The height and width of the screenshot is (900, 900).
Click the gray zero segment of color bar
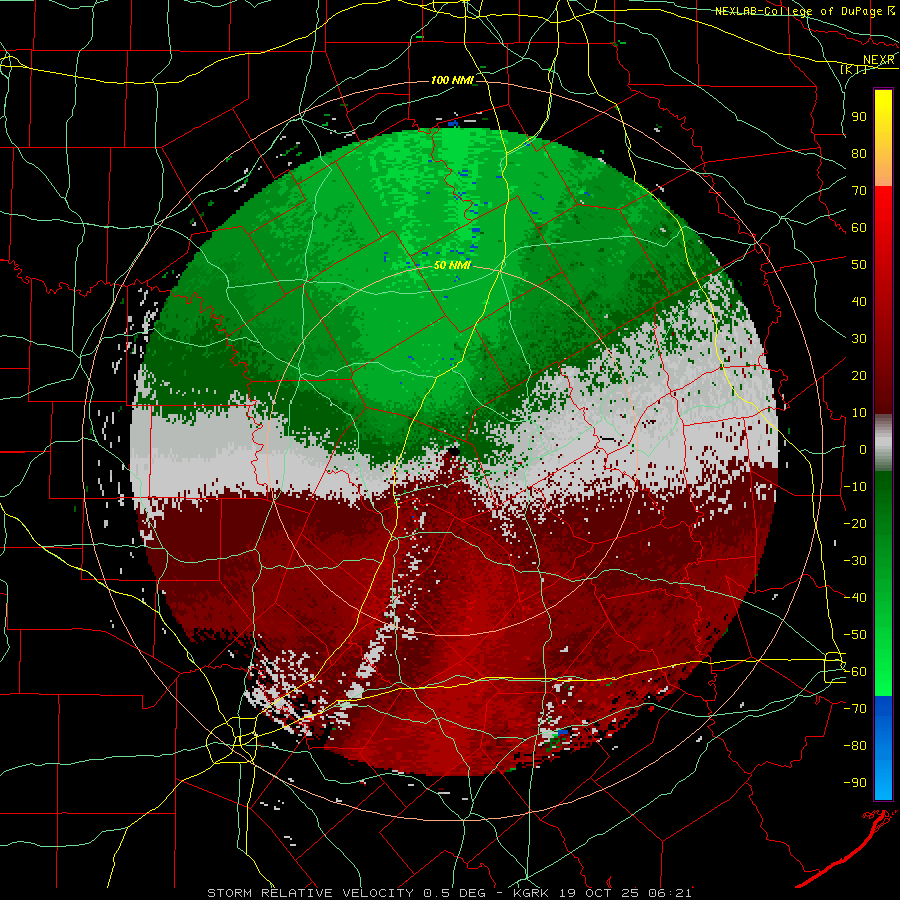883,442
